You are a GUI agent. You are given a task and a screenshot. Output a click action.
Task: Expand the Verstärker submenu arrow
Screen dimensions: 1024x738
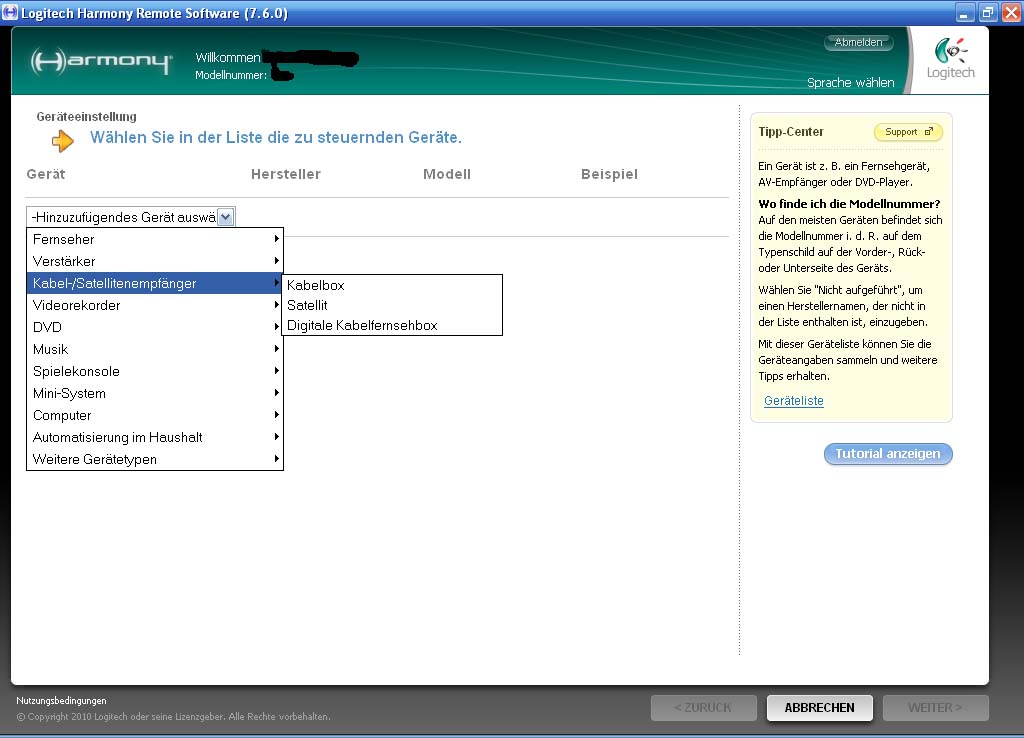click(277, 261)
